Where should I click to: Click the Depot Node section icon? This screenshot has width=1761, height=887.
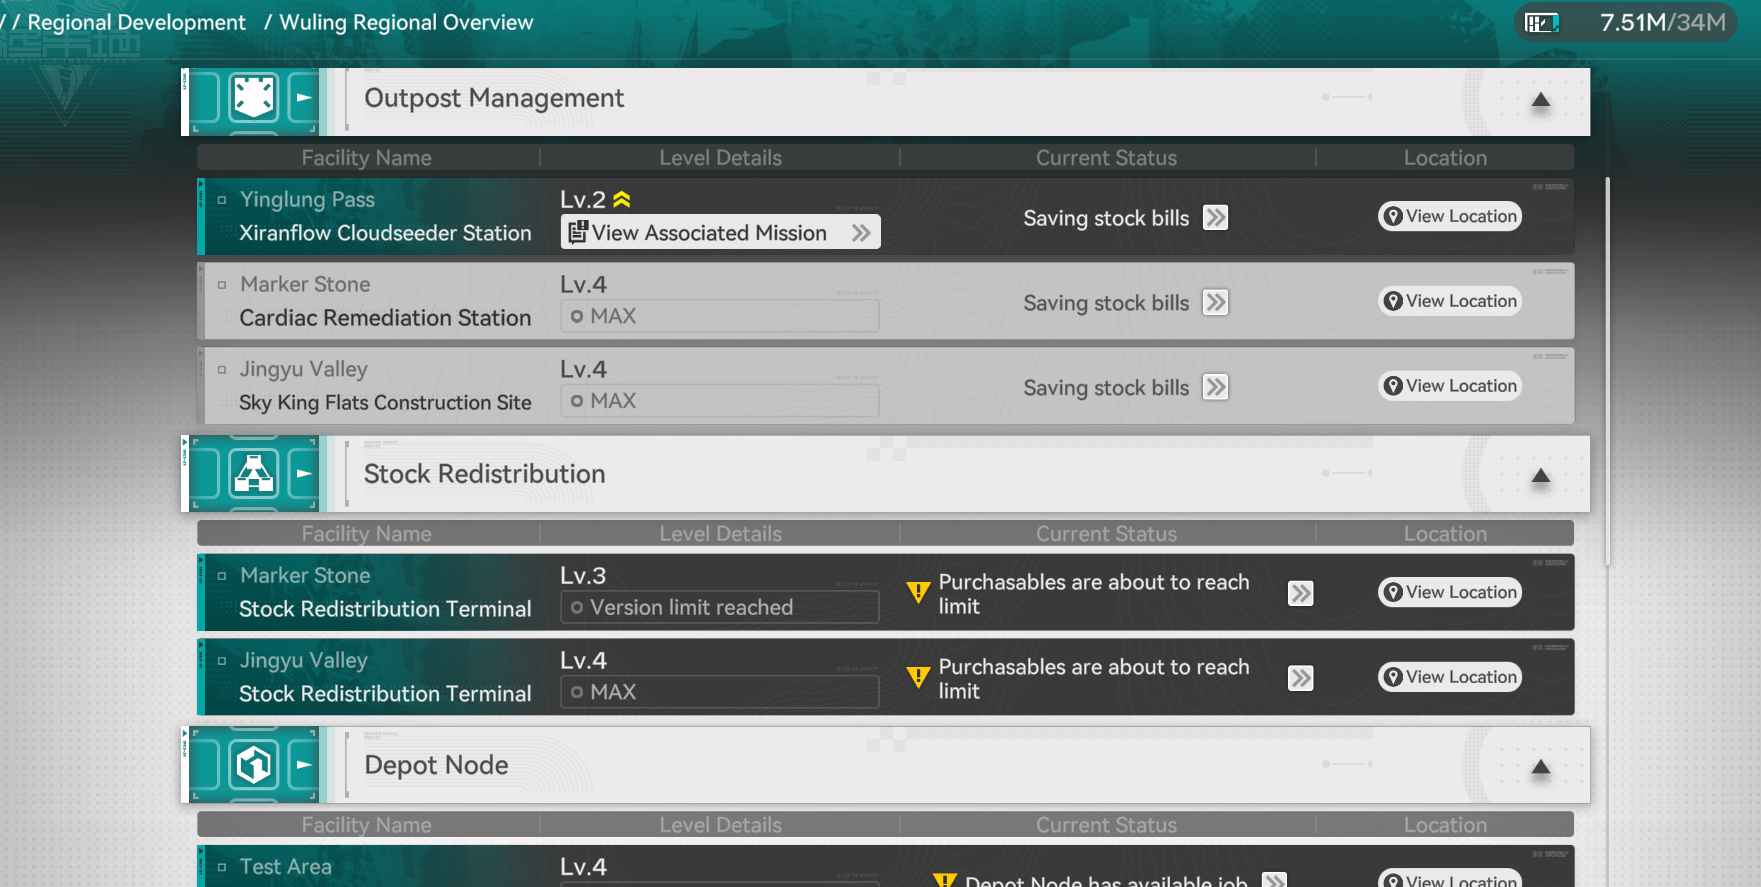[254, 765]
